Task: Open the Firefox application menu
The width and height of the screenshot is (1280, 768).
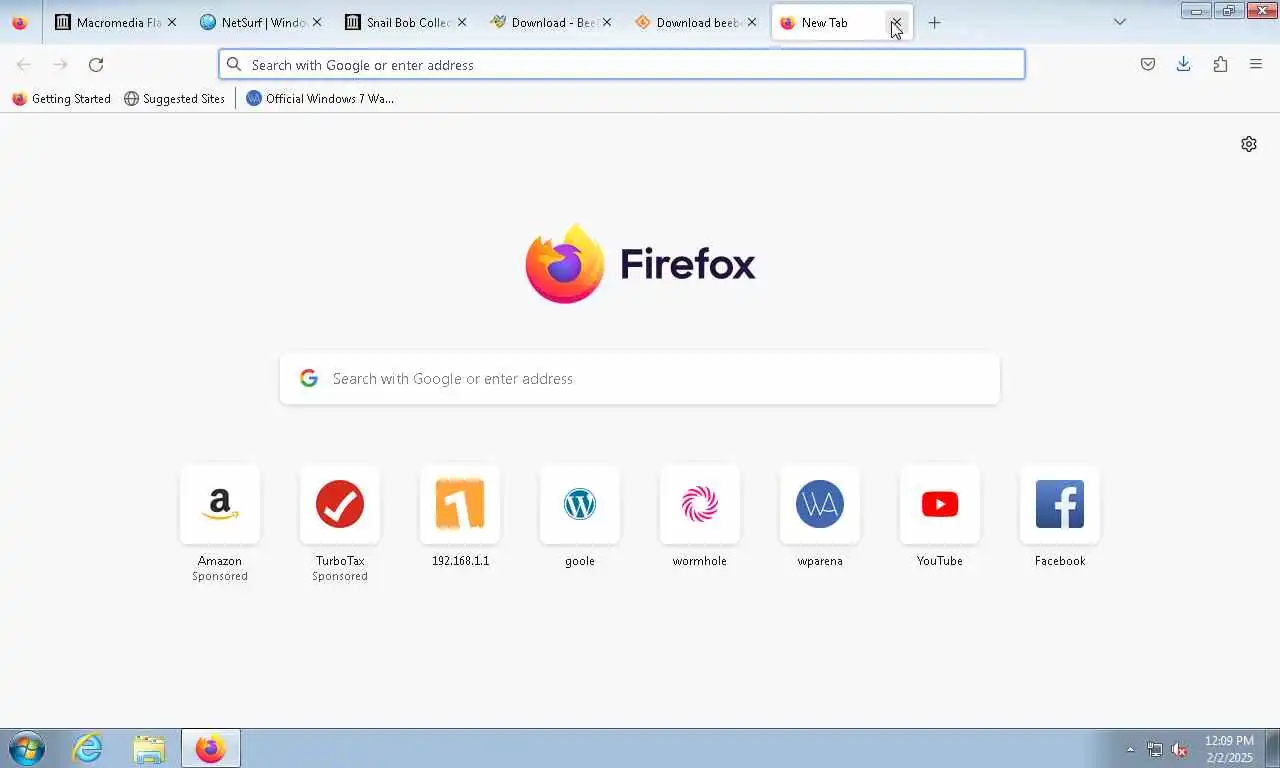Action: pos(1256,65)
